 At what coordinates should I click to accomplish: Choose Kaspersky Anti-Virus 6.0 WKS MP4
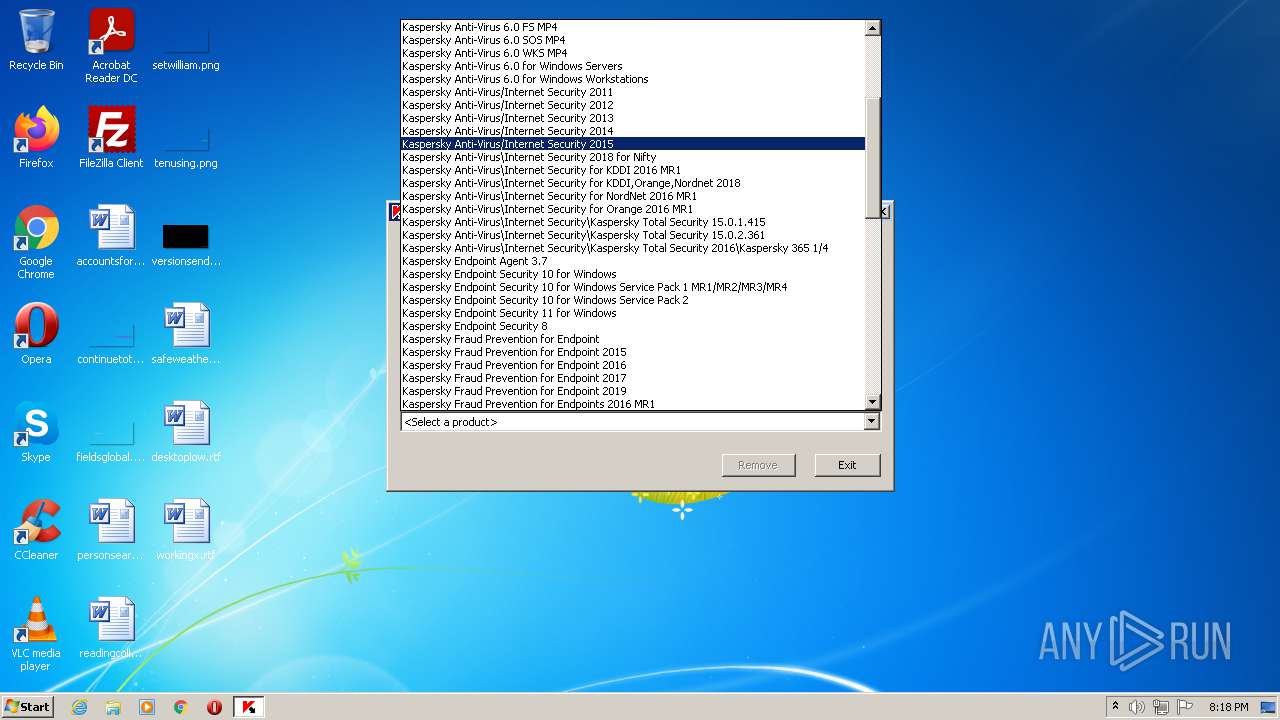(x=633, y=53)
